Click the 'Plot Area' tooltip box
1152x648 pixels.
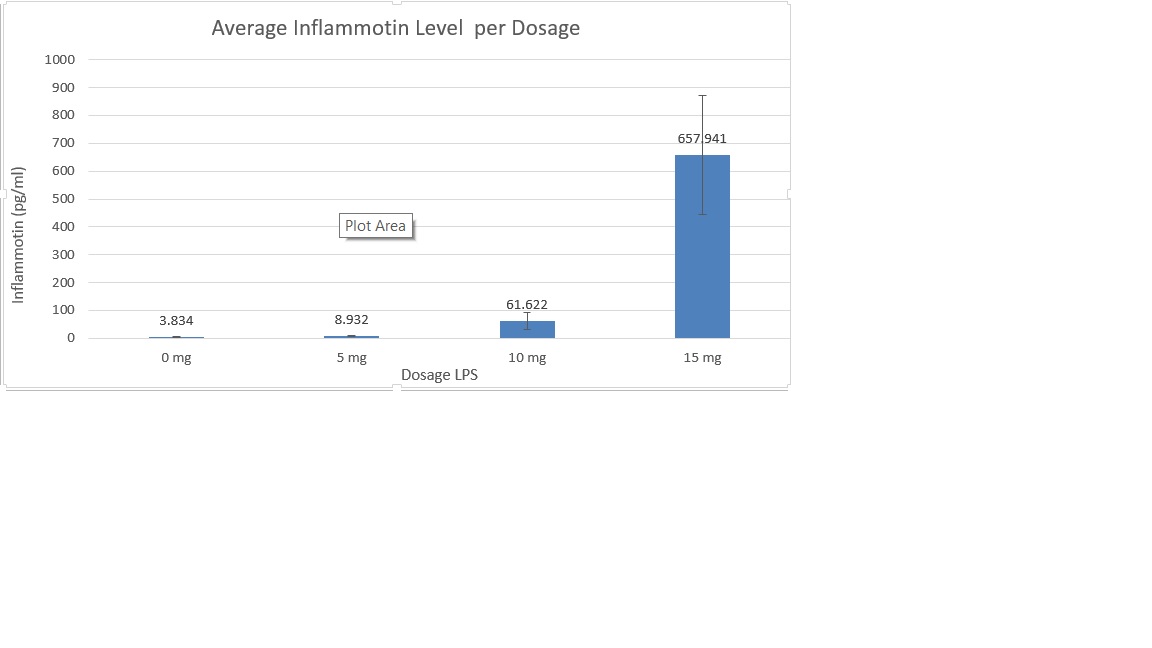[375, 226]
